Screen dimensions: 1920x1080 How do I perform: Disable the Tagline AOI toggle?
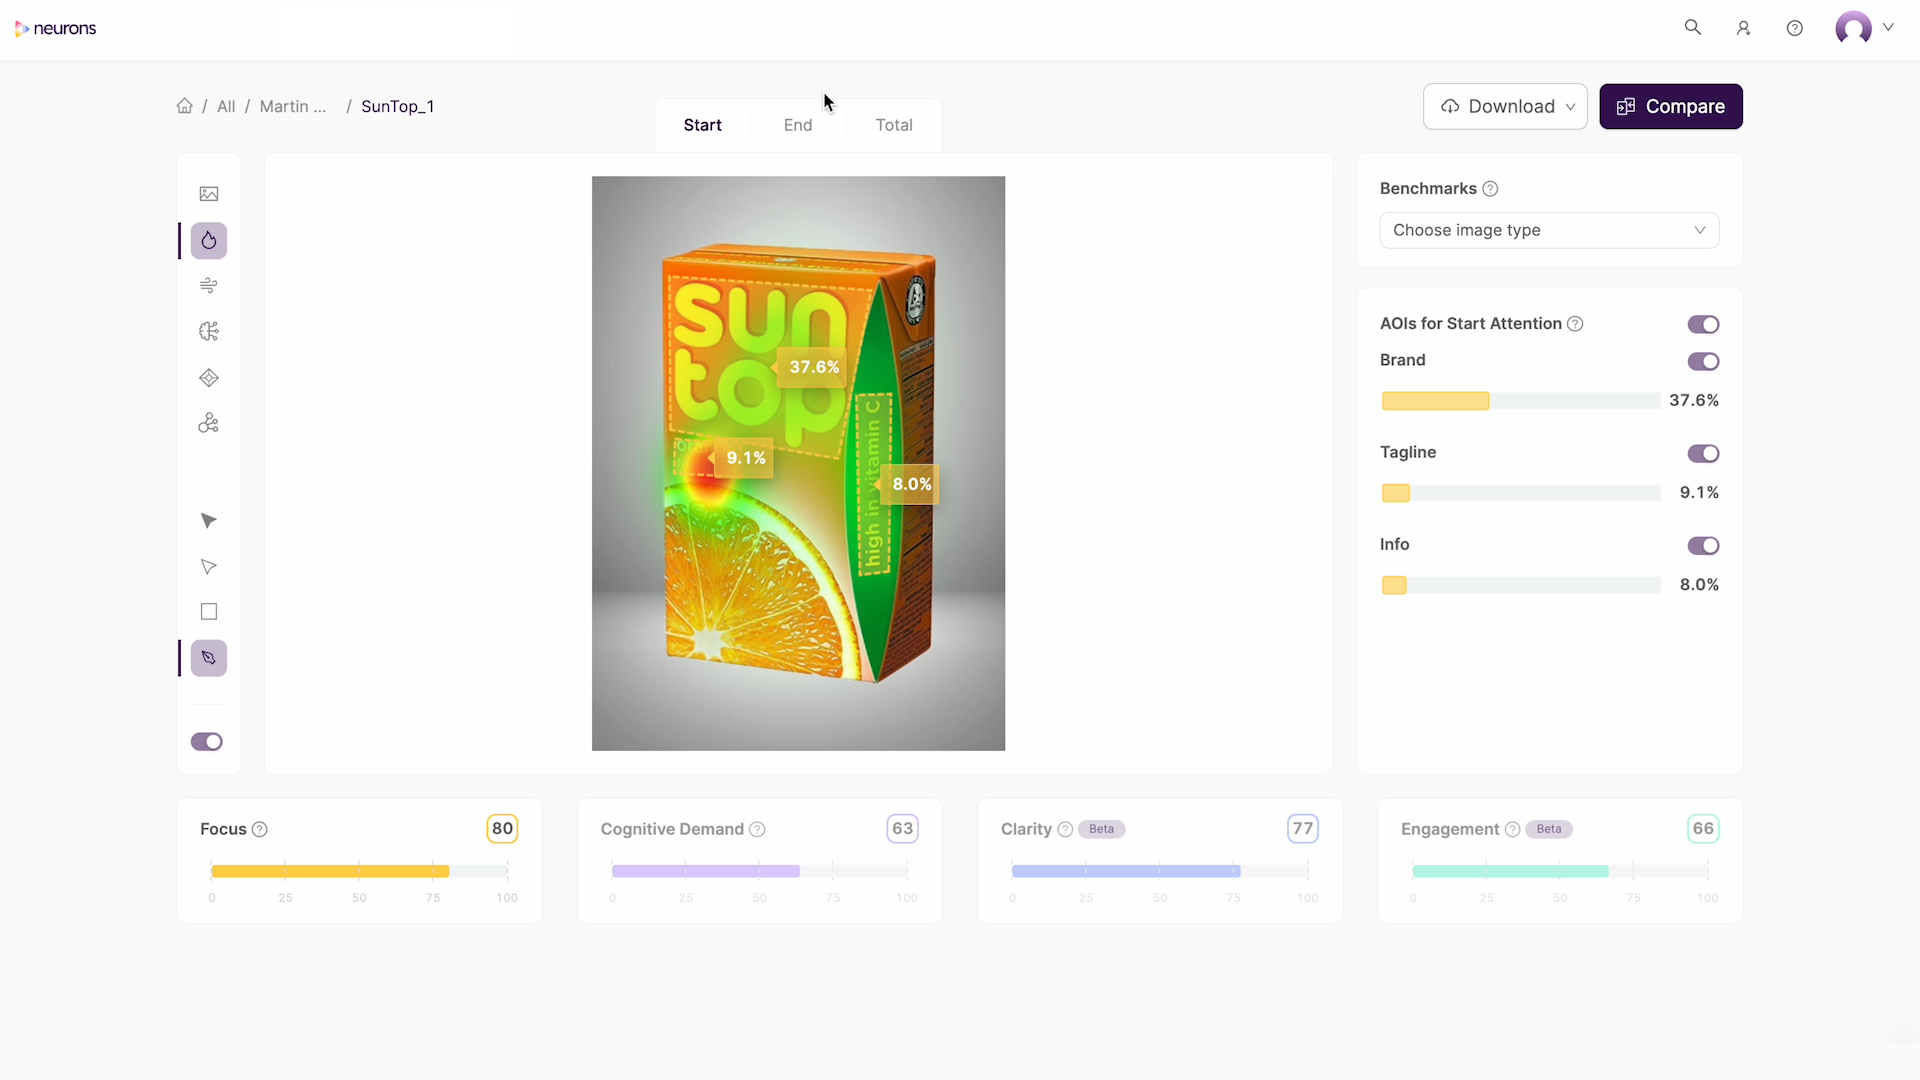click(x=1703, y=454)
